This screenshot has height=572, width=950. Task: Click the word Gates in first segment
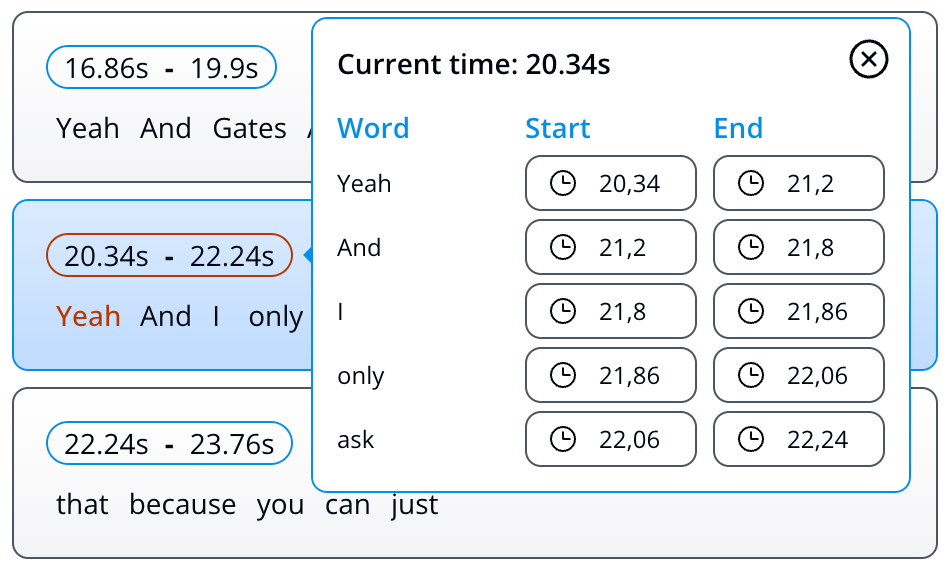point(249,129)
